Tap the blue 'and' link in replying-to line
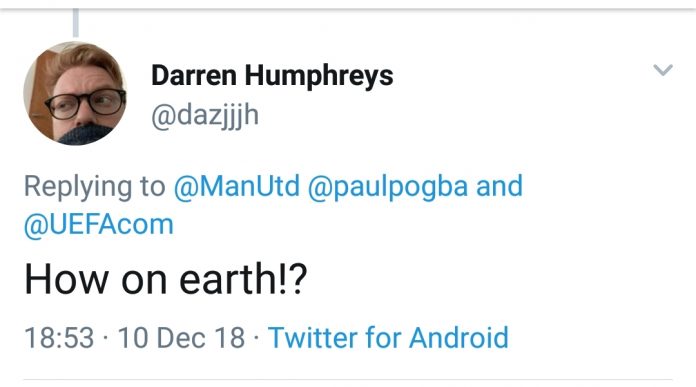The height and width of the screenshot is (387, 696). pyautogui.click(x=499, y=186)
